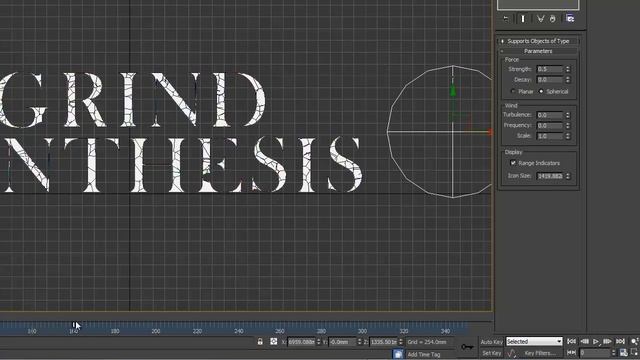Viewport: 640px width, 360px height.
Task: Click frame 300 on the track bar
Action: coord(362,331)
